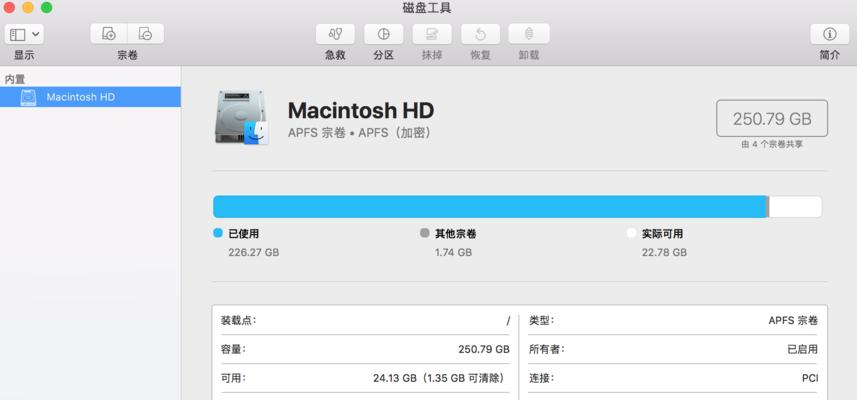Click the blue 已使用 legend dot
The image size is (857, 400).
pyautogui.click(x=218, y=233)
